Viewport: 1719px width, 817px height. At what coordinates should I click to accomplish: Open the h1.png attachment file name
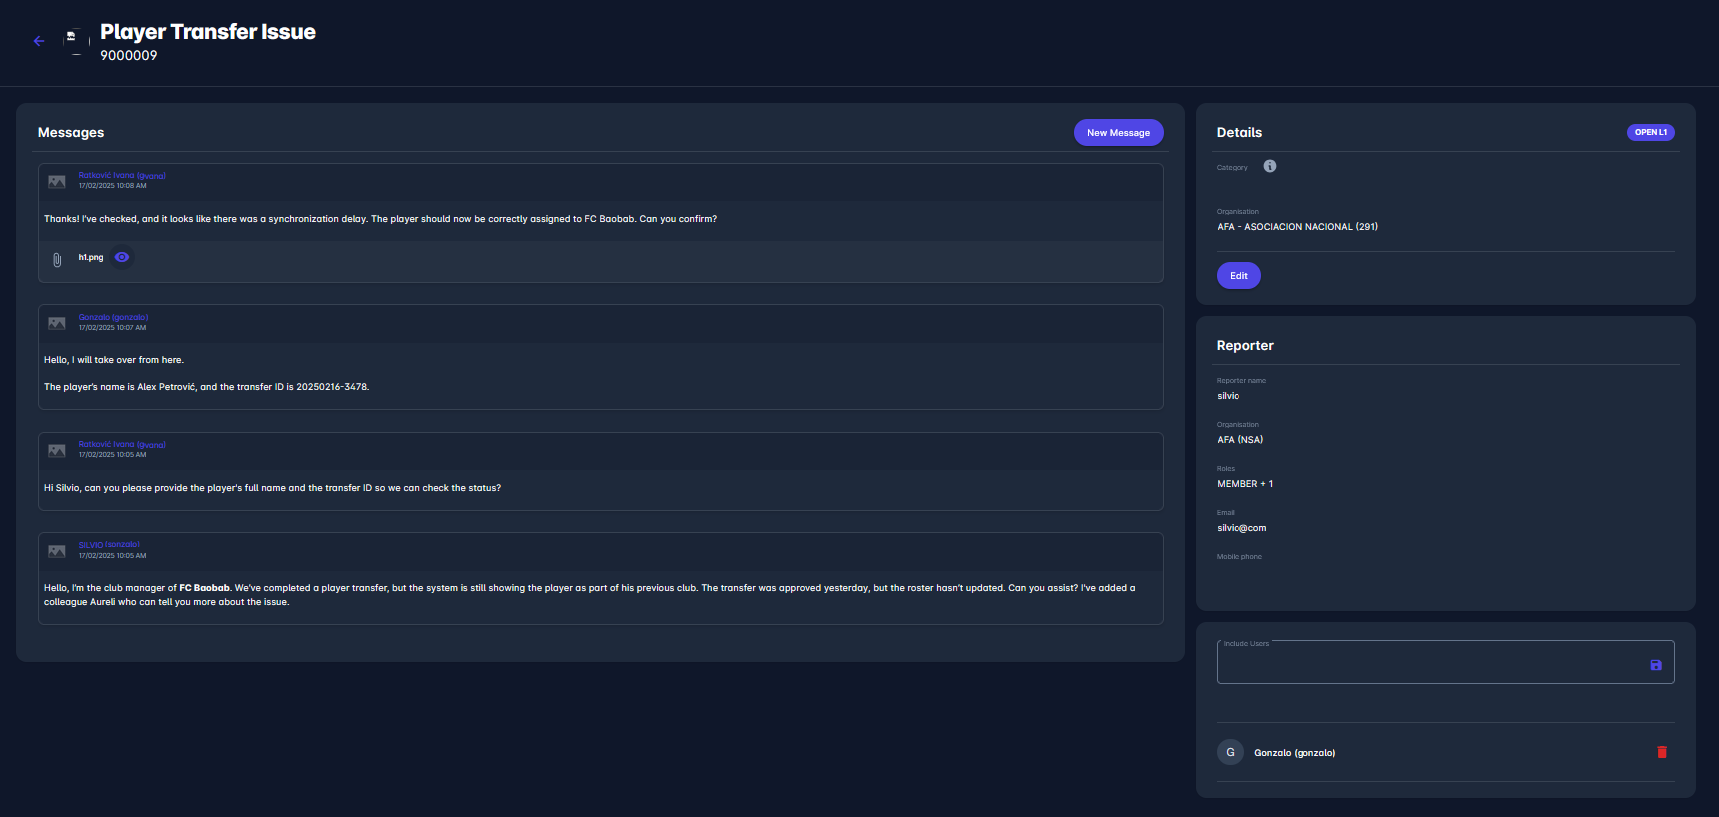tap(91, 257)
